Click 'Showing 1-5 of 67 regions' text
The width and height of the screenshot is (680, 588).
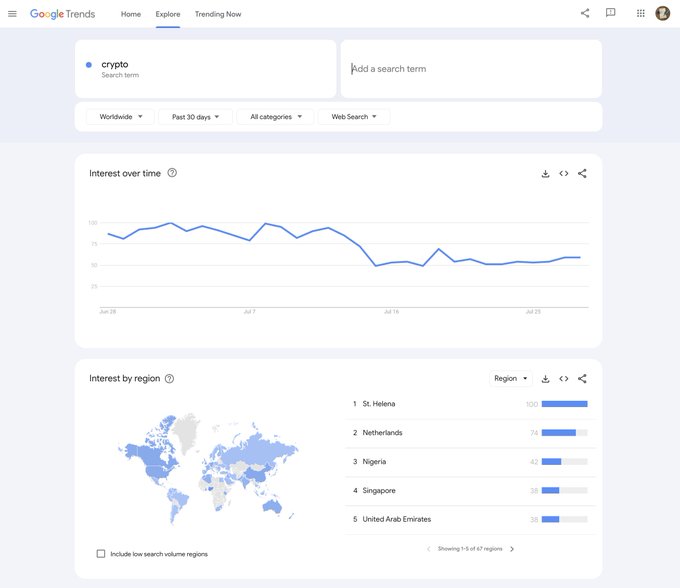click(x=470, y=549)
